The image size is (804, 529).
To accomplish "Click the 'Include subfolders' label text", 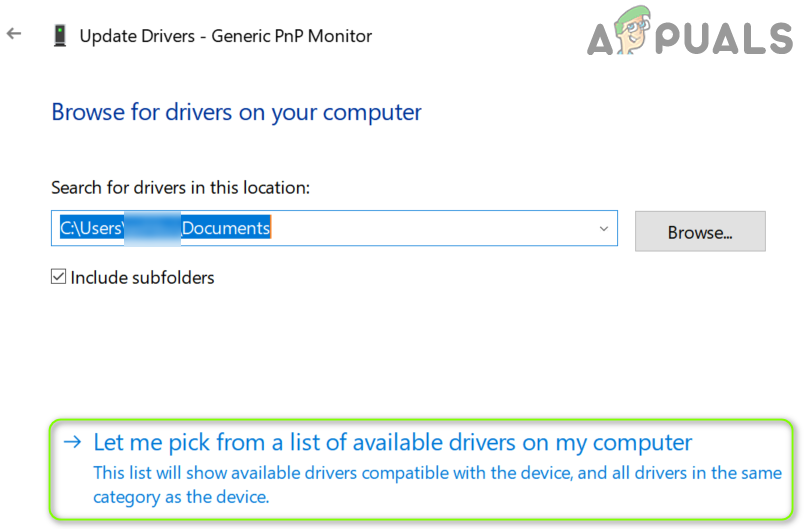I will pyautogui.click(x=142, y=277).
